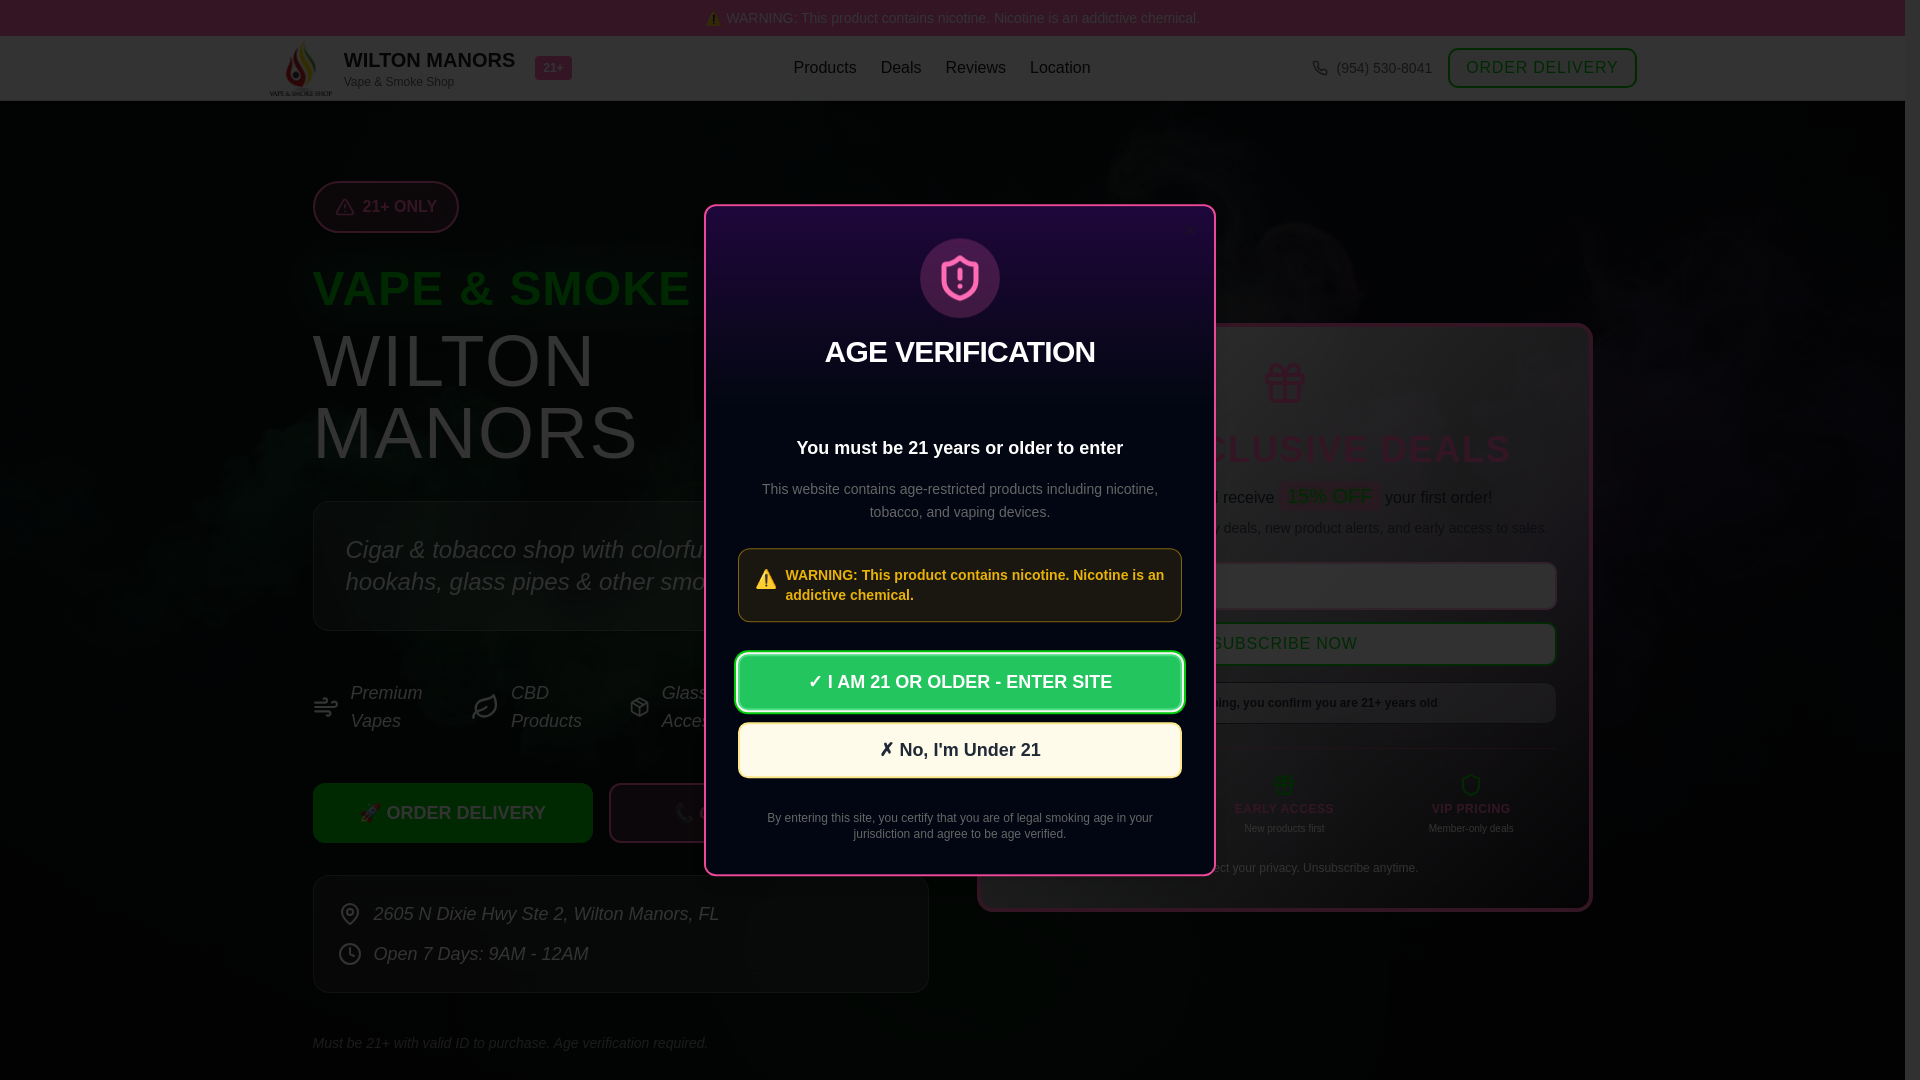Close the age verification dialog with the X
This screenshot has width=1920, height=1080.
[x=1190, y=231]
